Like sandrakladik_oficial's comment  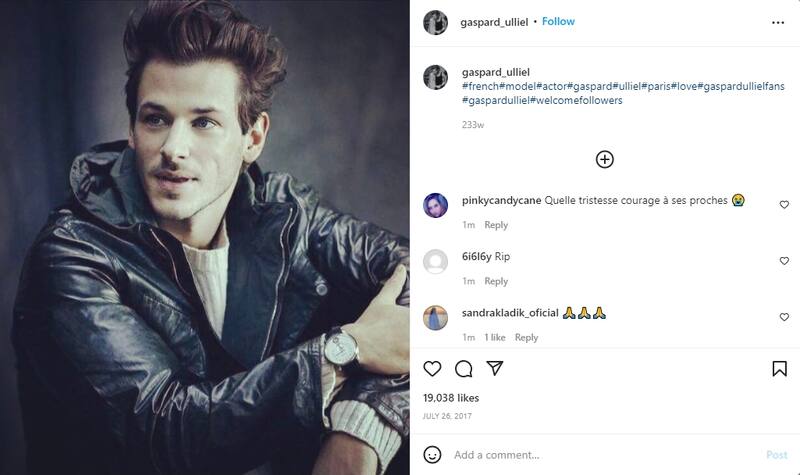pos(784,317)
